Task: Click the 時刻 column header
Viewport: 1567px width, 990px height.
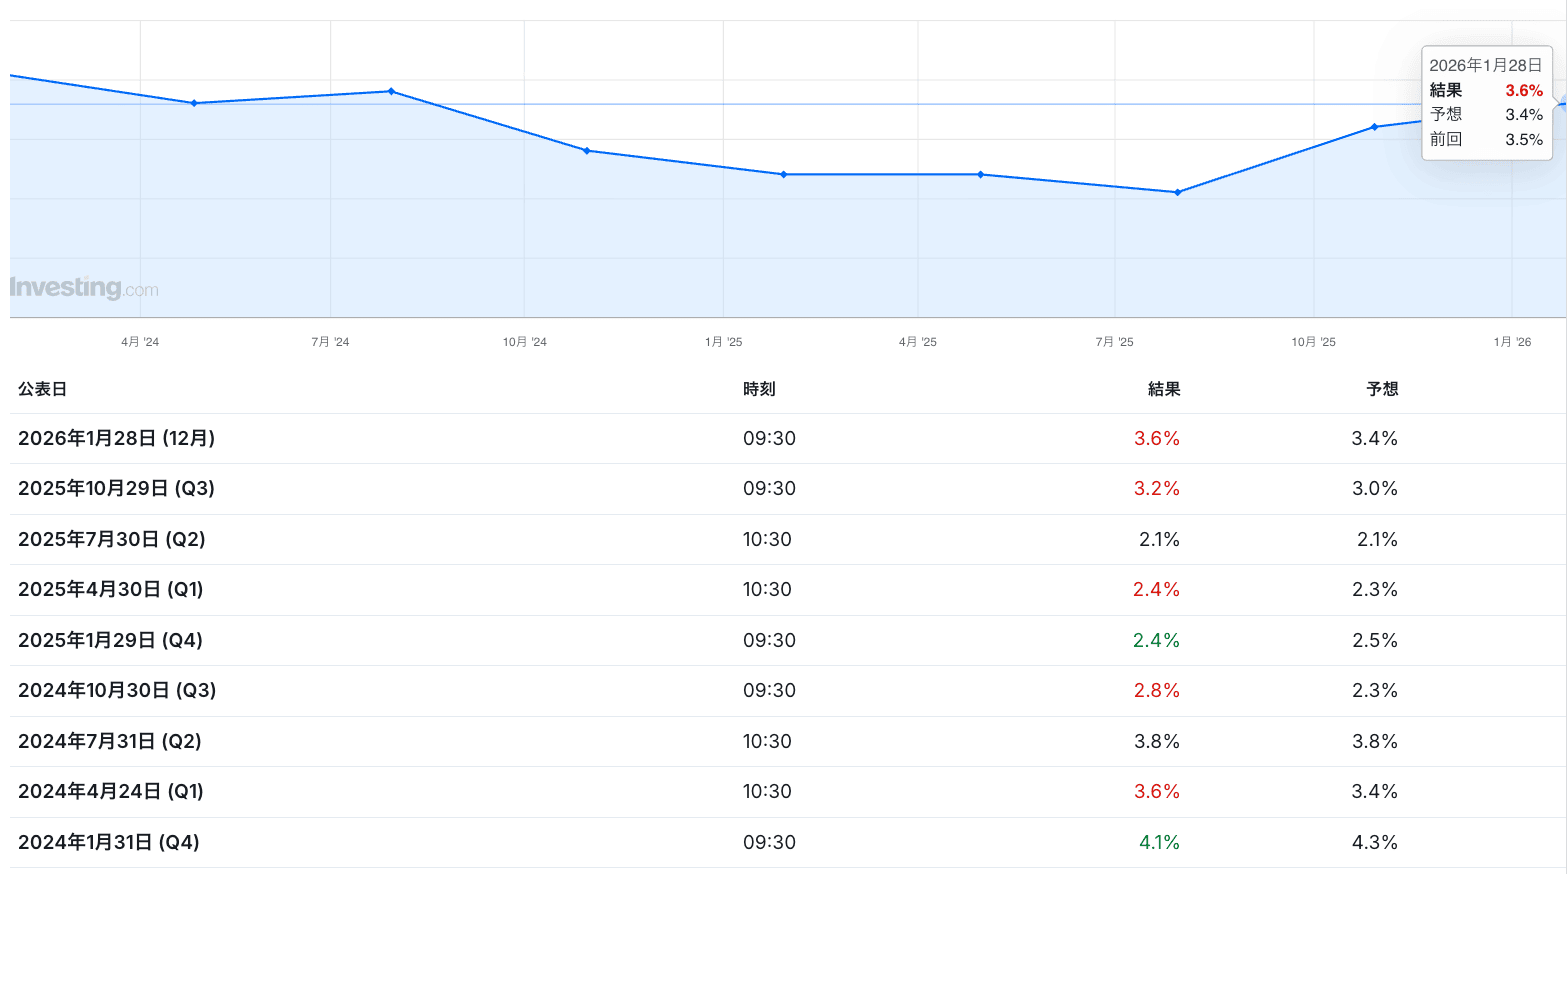Action: pos(759,389)
